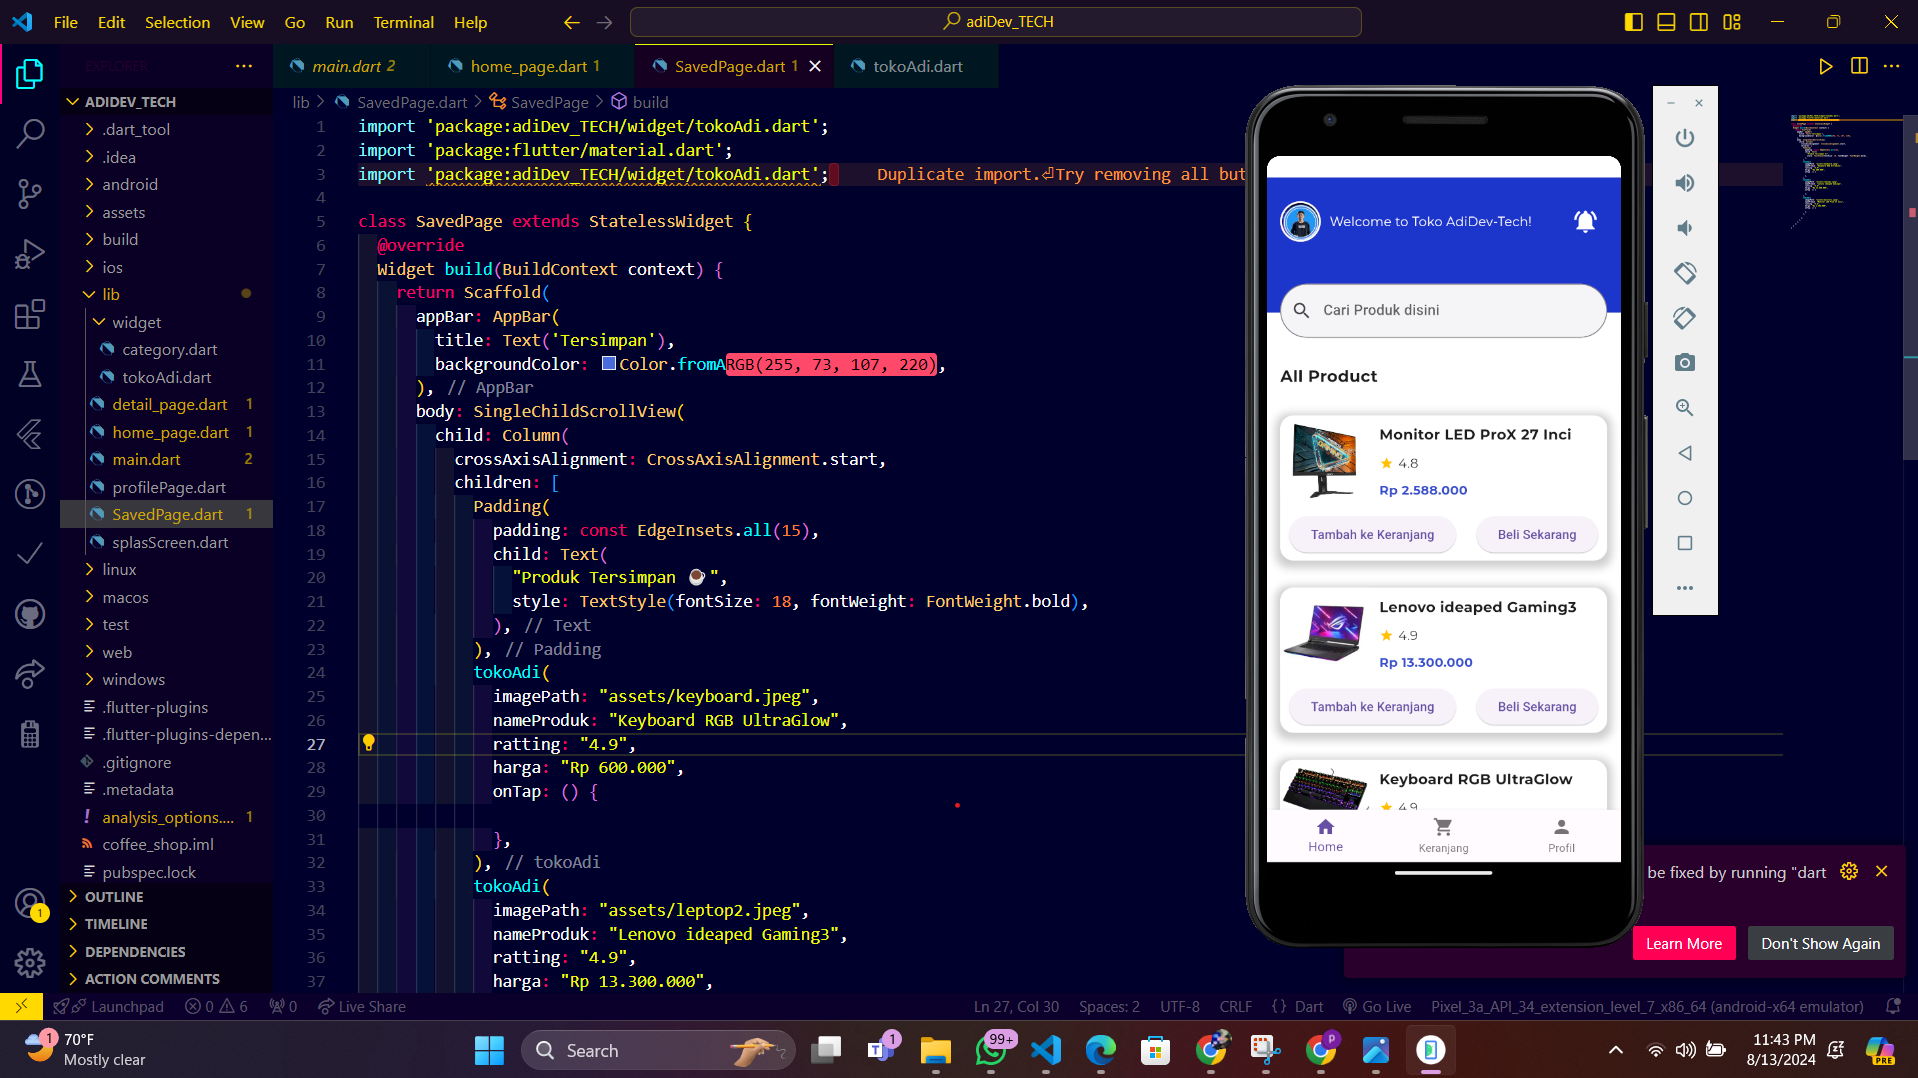Click the notification bell in app
This screenshot has height=1078, width=1918.
click(x=1585, y=221)
